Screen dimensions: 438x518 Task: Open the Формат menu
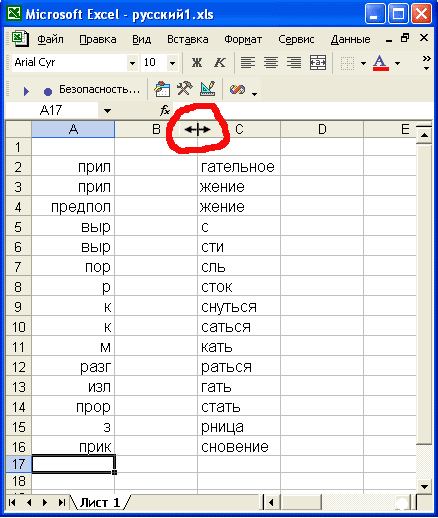pyautogui.click(x=243, y=39)
